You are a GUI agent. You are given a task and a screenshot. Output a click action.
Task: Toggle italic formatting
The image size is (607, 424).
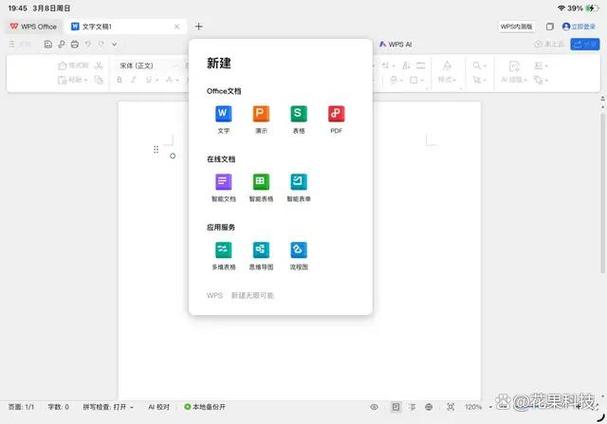pyautogui.click(x=133, y=80)
